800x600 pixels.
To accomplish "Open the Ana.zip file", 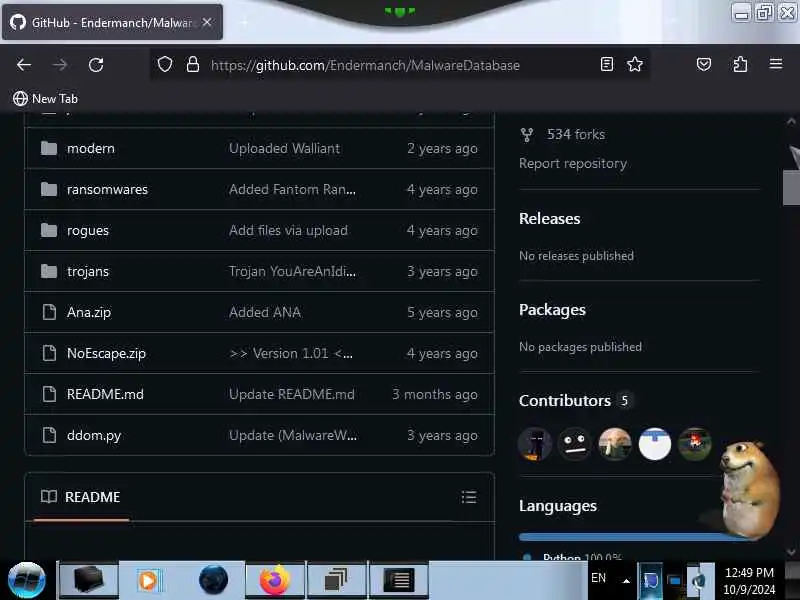I will click(x=89, y=312).
